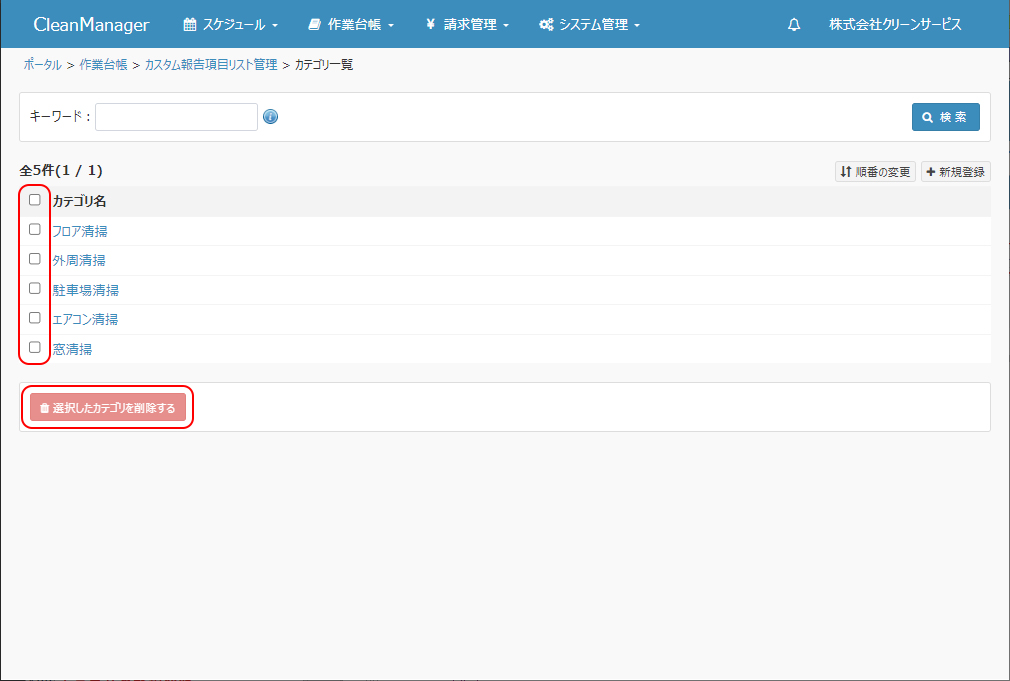
Task: Tick the 窓清掃 checkbox
Action: (x=35, y=347)
